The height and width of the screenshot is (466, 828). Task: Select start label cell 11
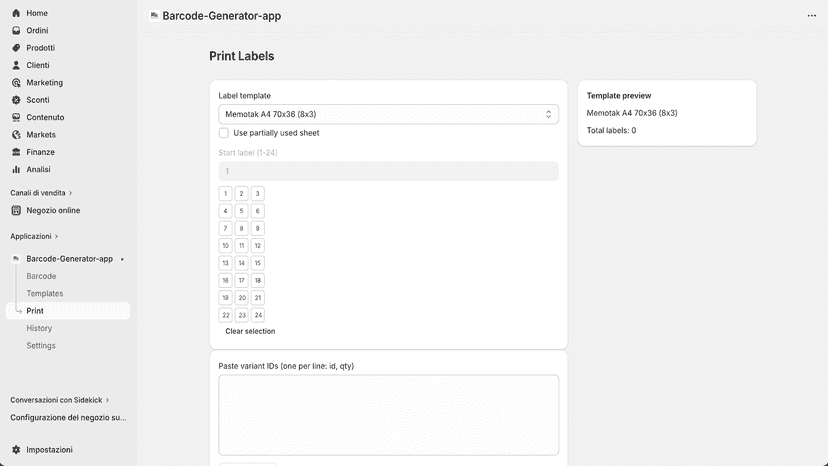(x=241, y=246)
